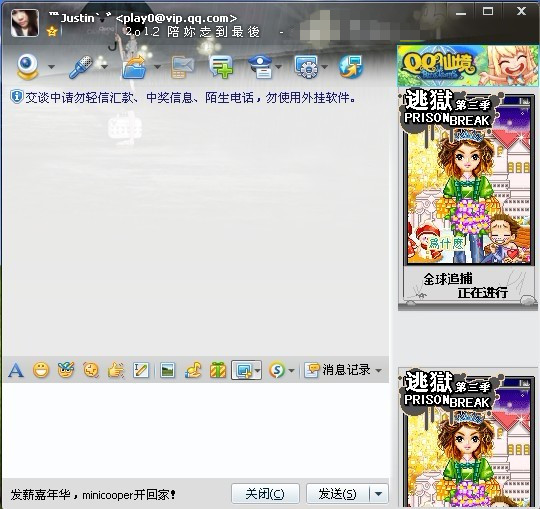
Task: Click the lower 逃獄 Prison Break QQ show
Action: tap(468, 438)
